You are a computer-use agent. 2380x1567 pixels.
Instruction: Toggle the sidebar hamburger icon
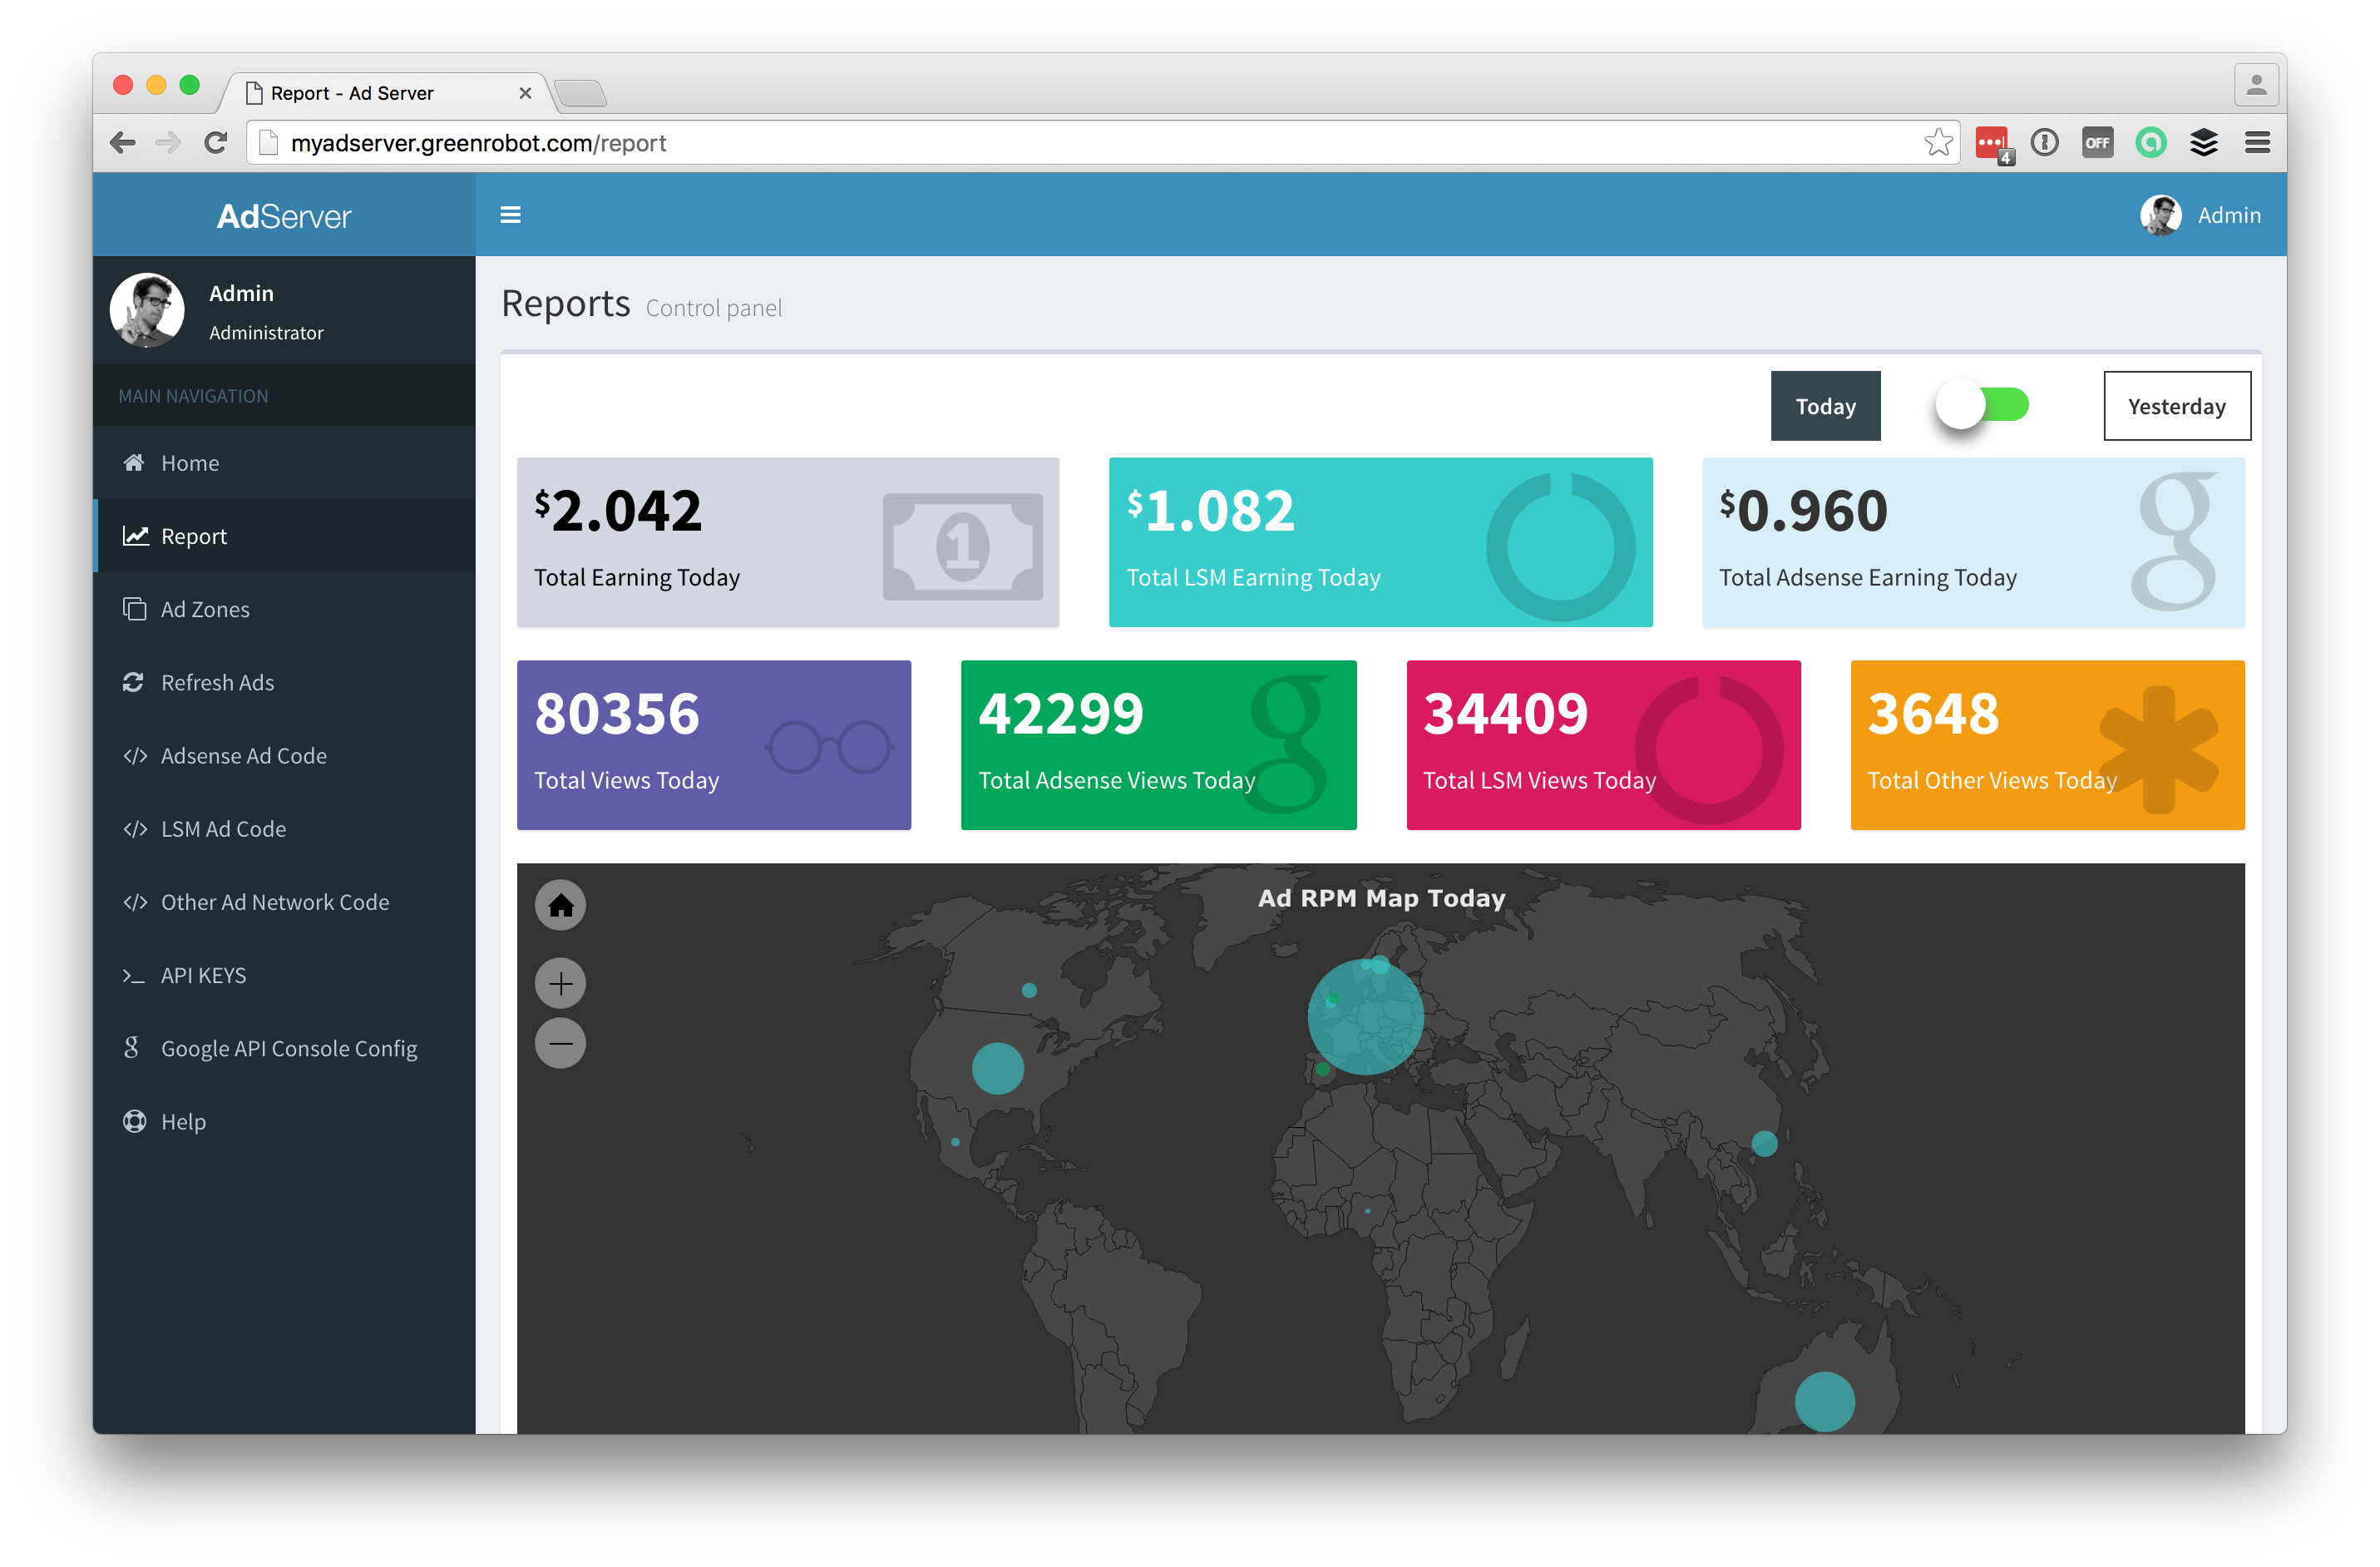pos(510,215)
